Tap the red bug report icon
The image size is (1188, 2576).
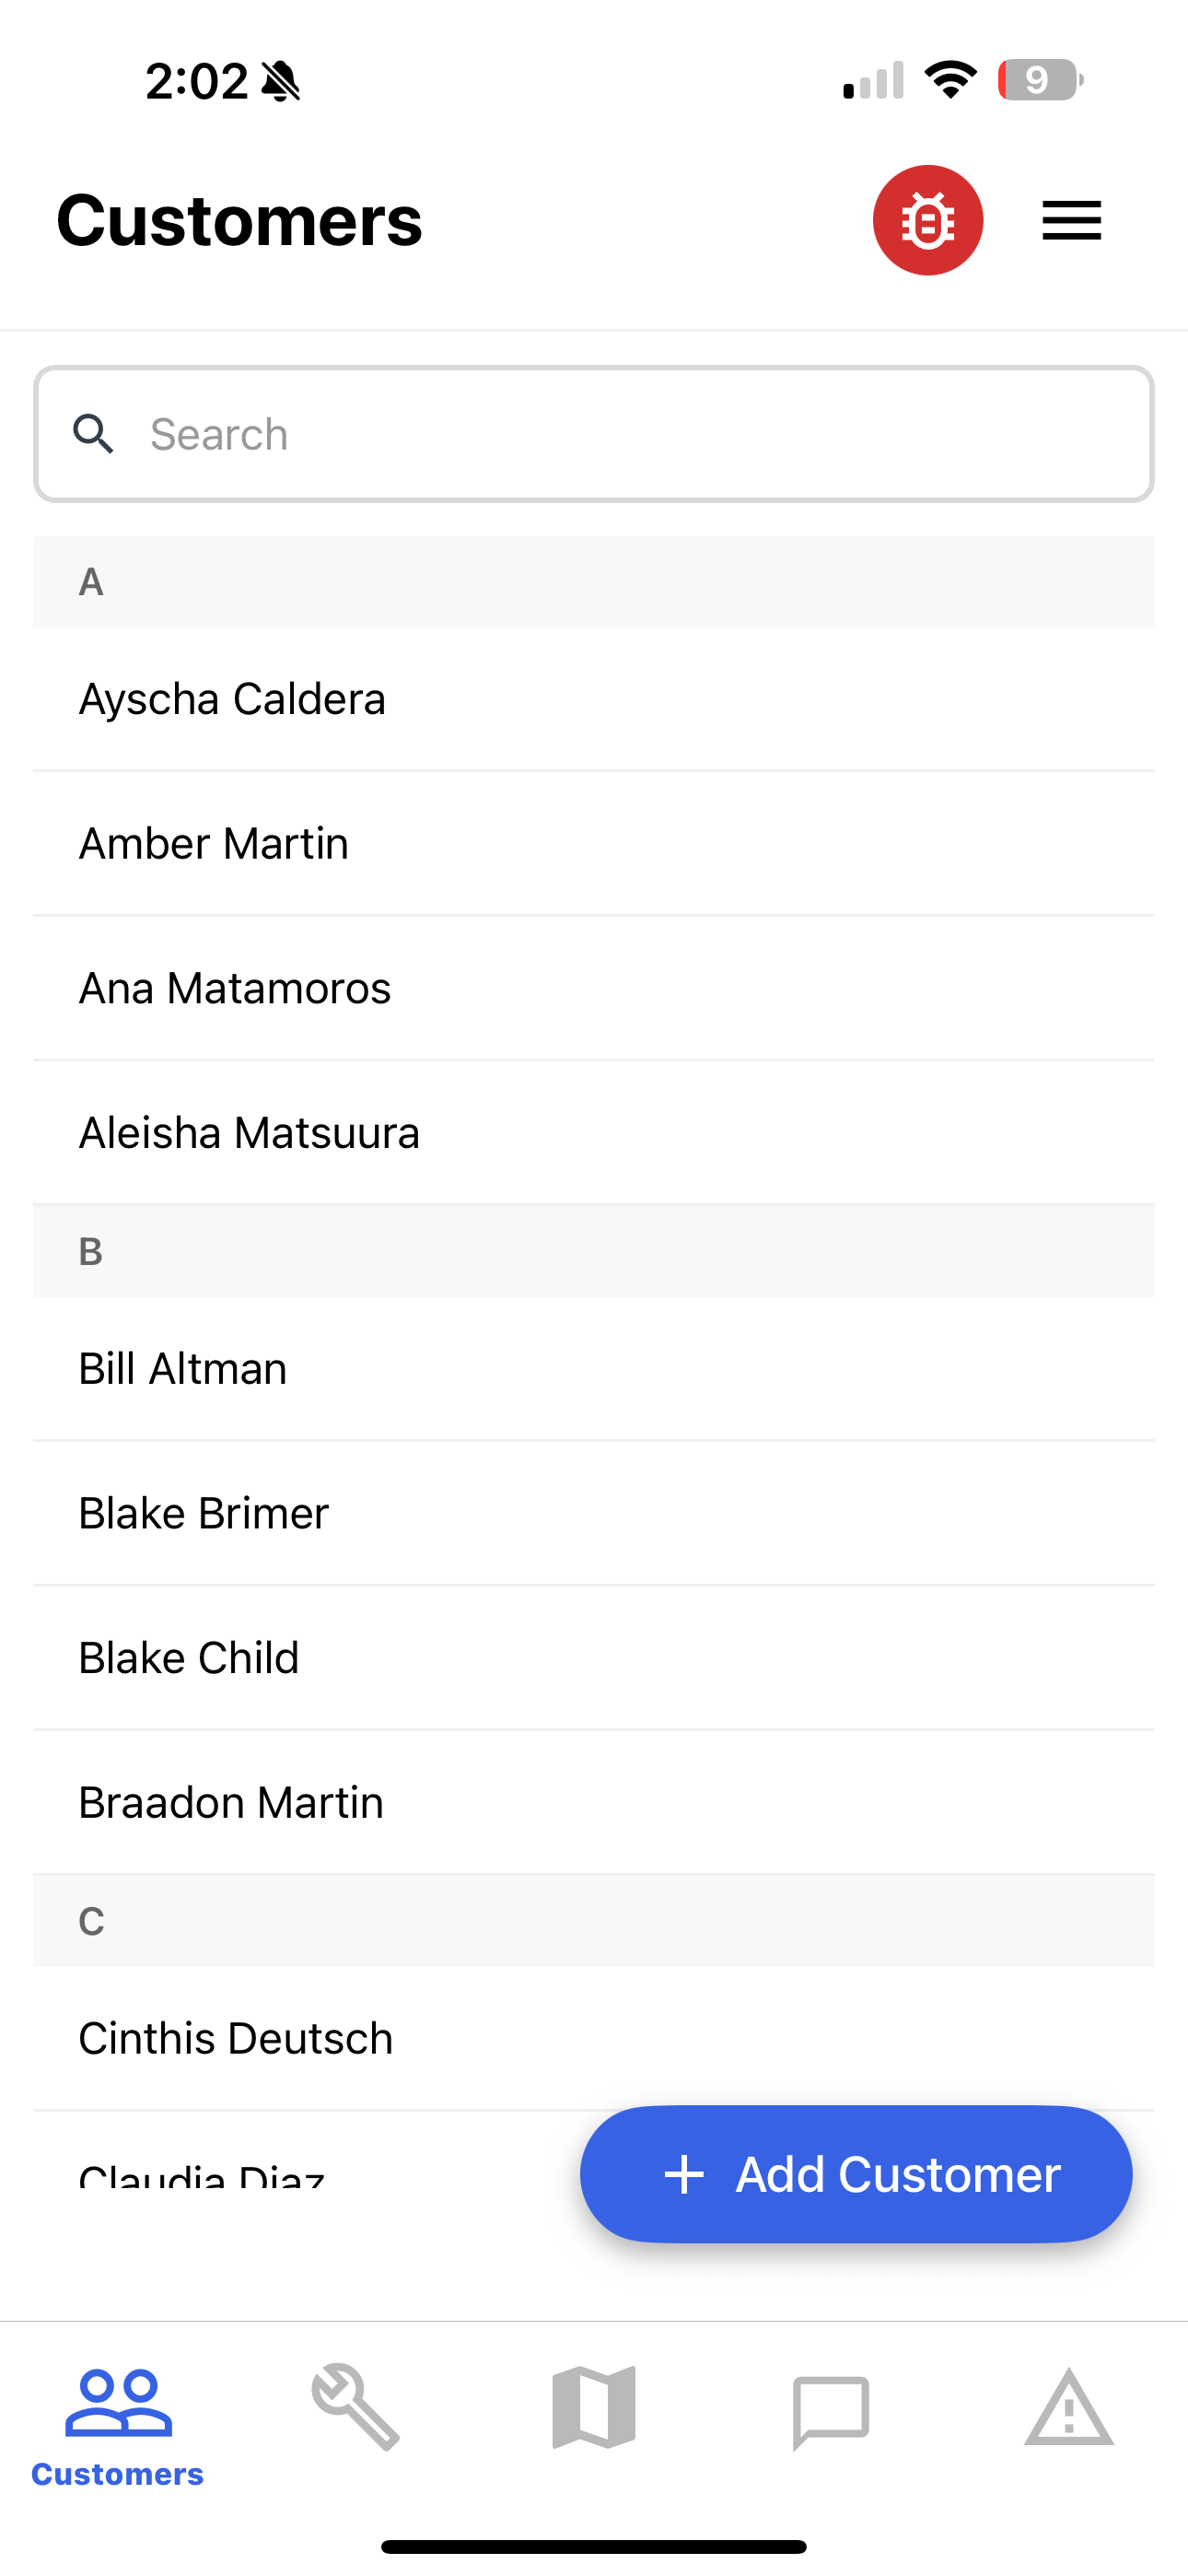pos(927,220)
